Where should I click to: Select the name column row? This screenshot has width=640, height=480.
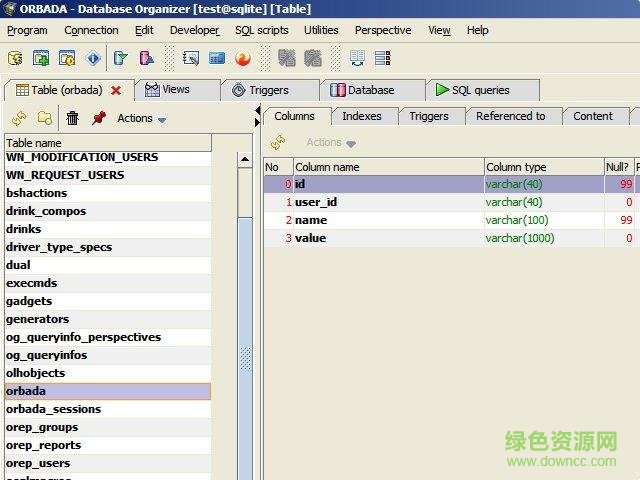tap(452, 220)
